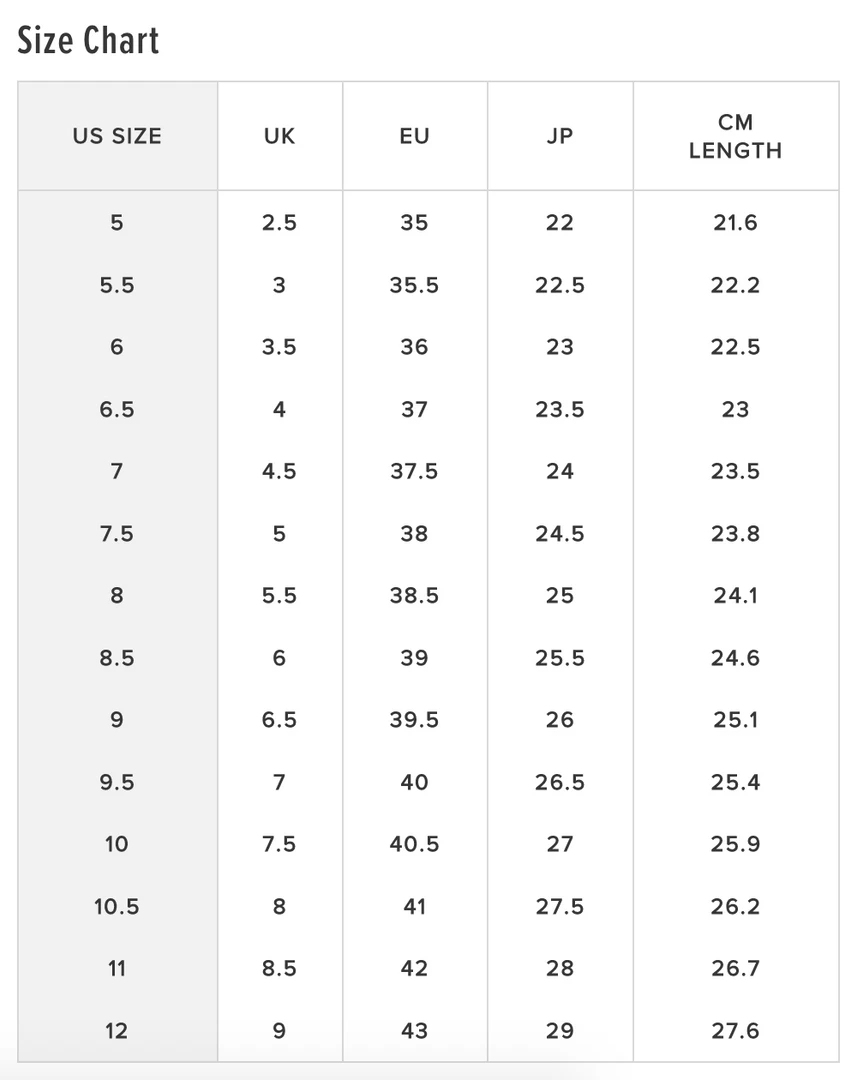Click the US SIZE column header

click(x=117, y=136)
